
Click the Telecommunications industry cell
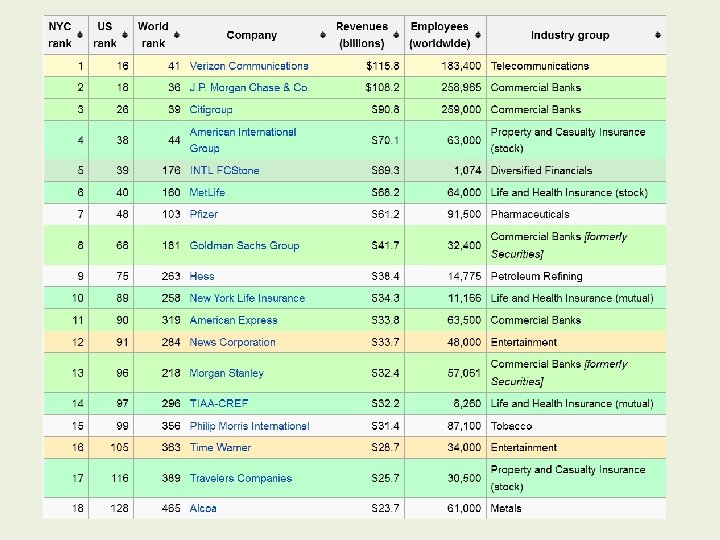click(540, 66)
